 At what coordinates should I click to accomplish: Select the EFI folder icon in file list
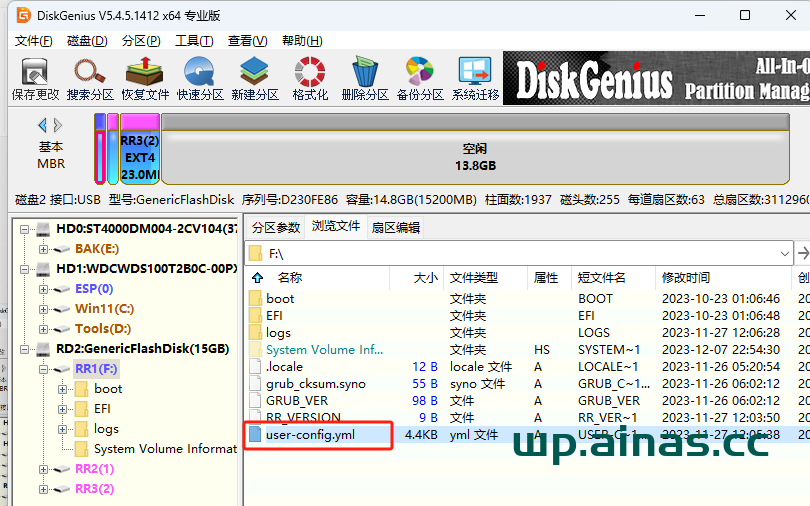point(255,315)
